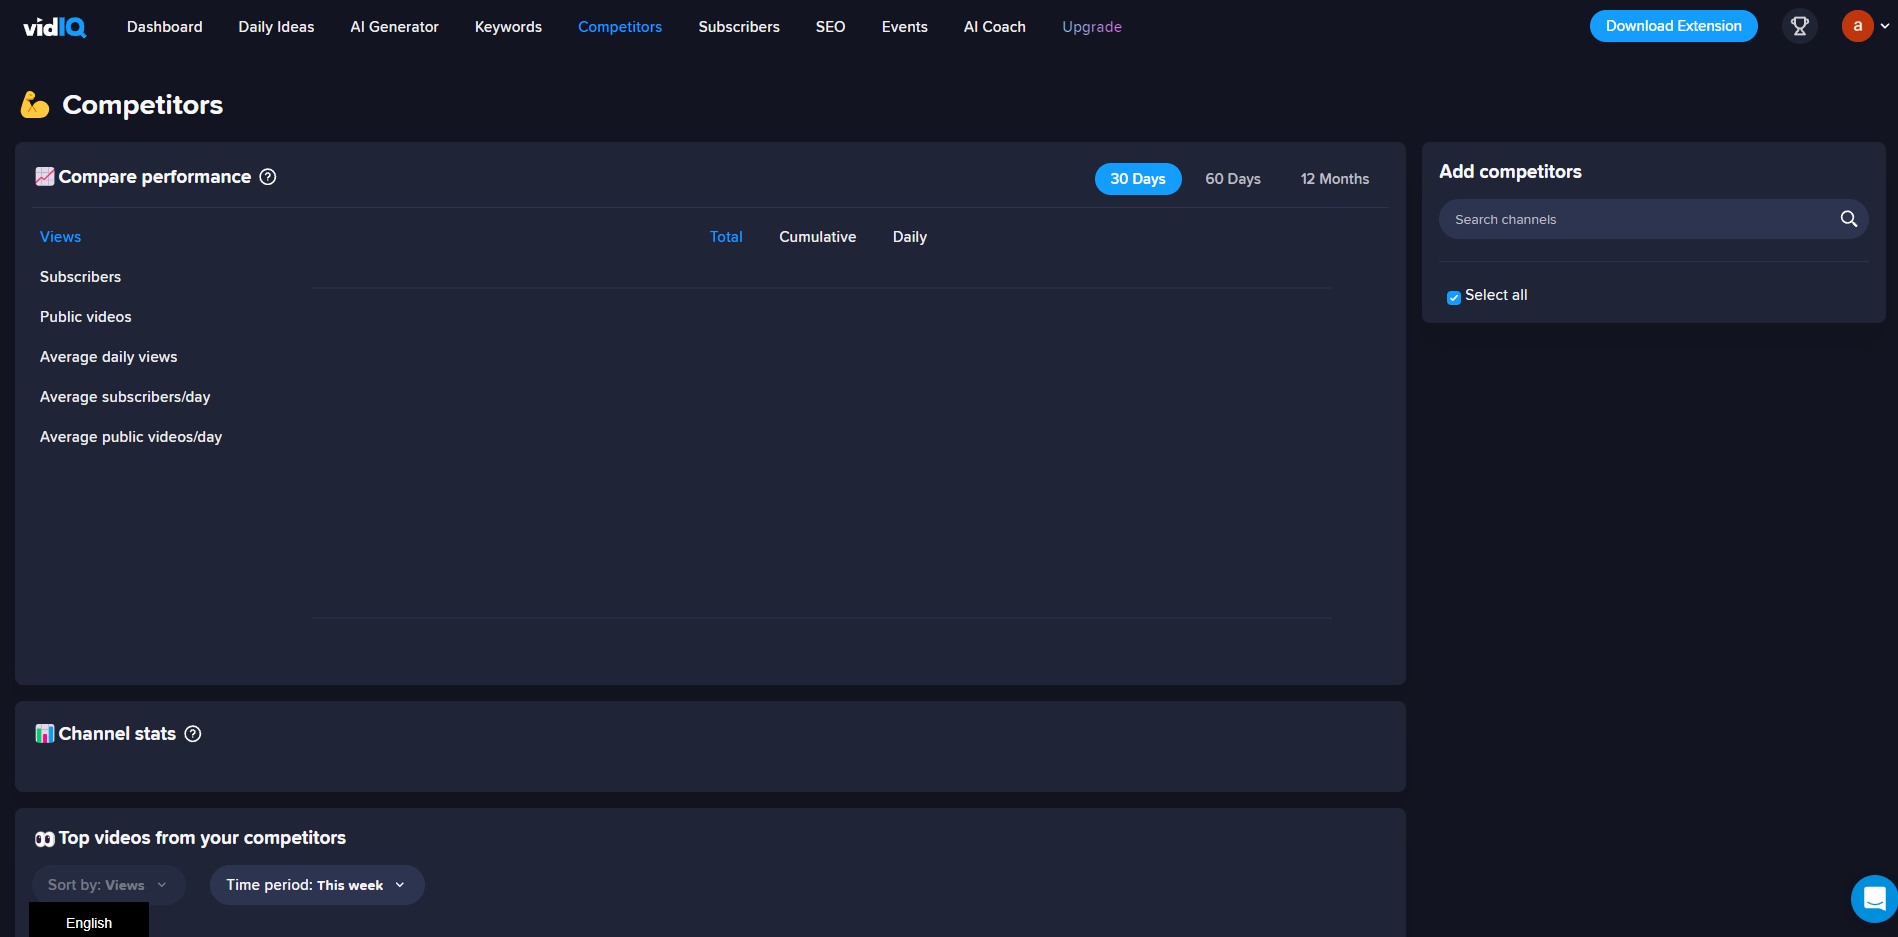The width and height of the screenshot is (1898, 937).
Task: Open Events page
Action: tap(905, 27)
